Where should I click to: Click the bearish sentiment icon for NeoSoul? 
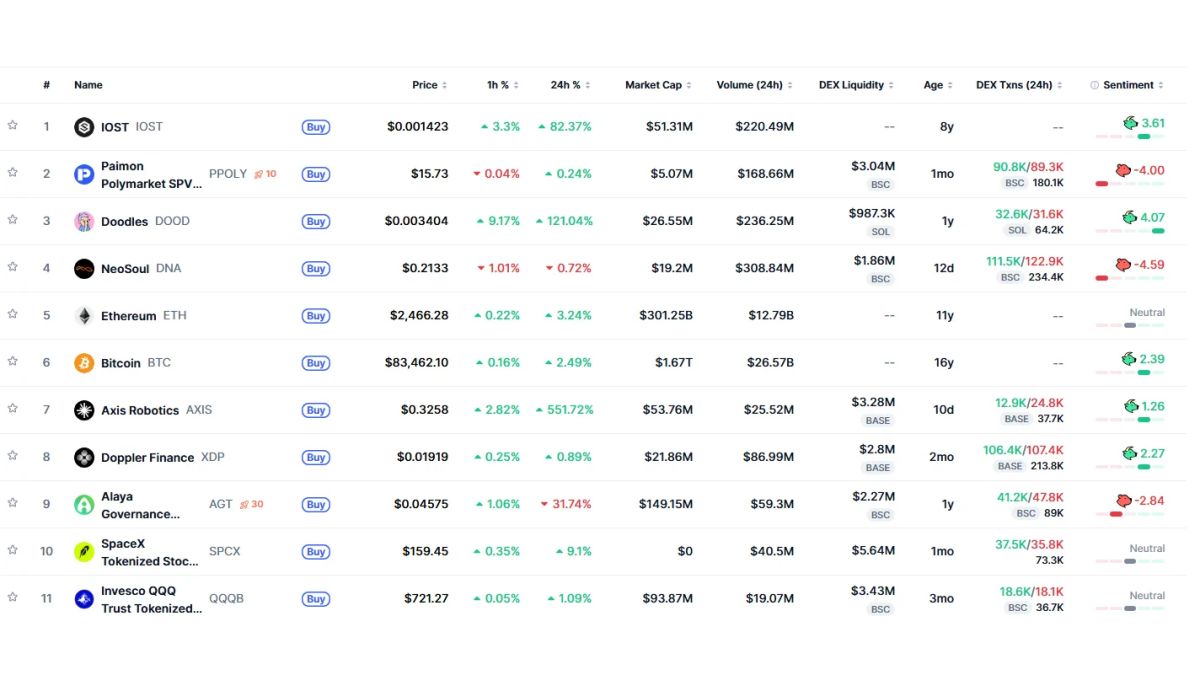click(1123, 265)
